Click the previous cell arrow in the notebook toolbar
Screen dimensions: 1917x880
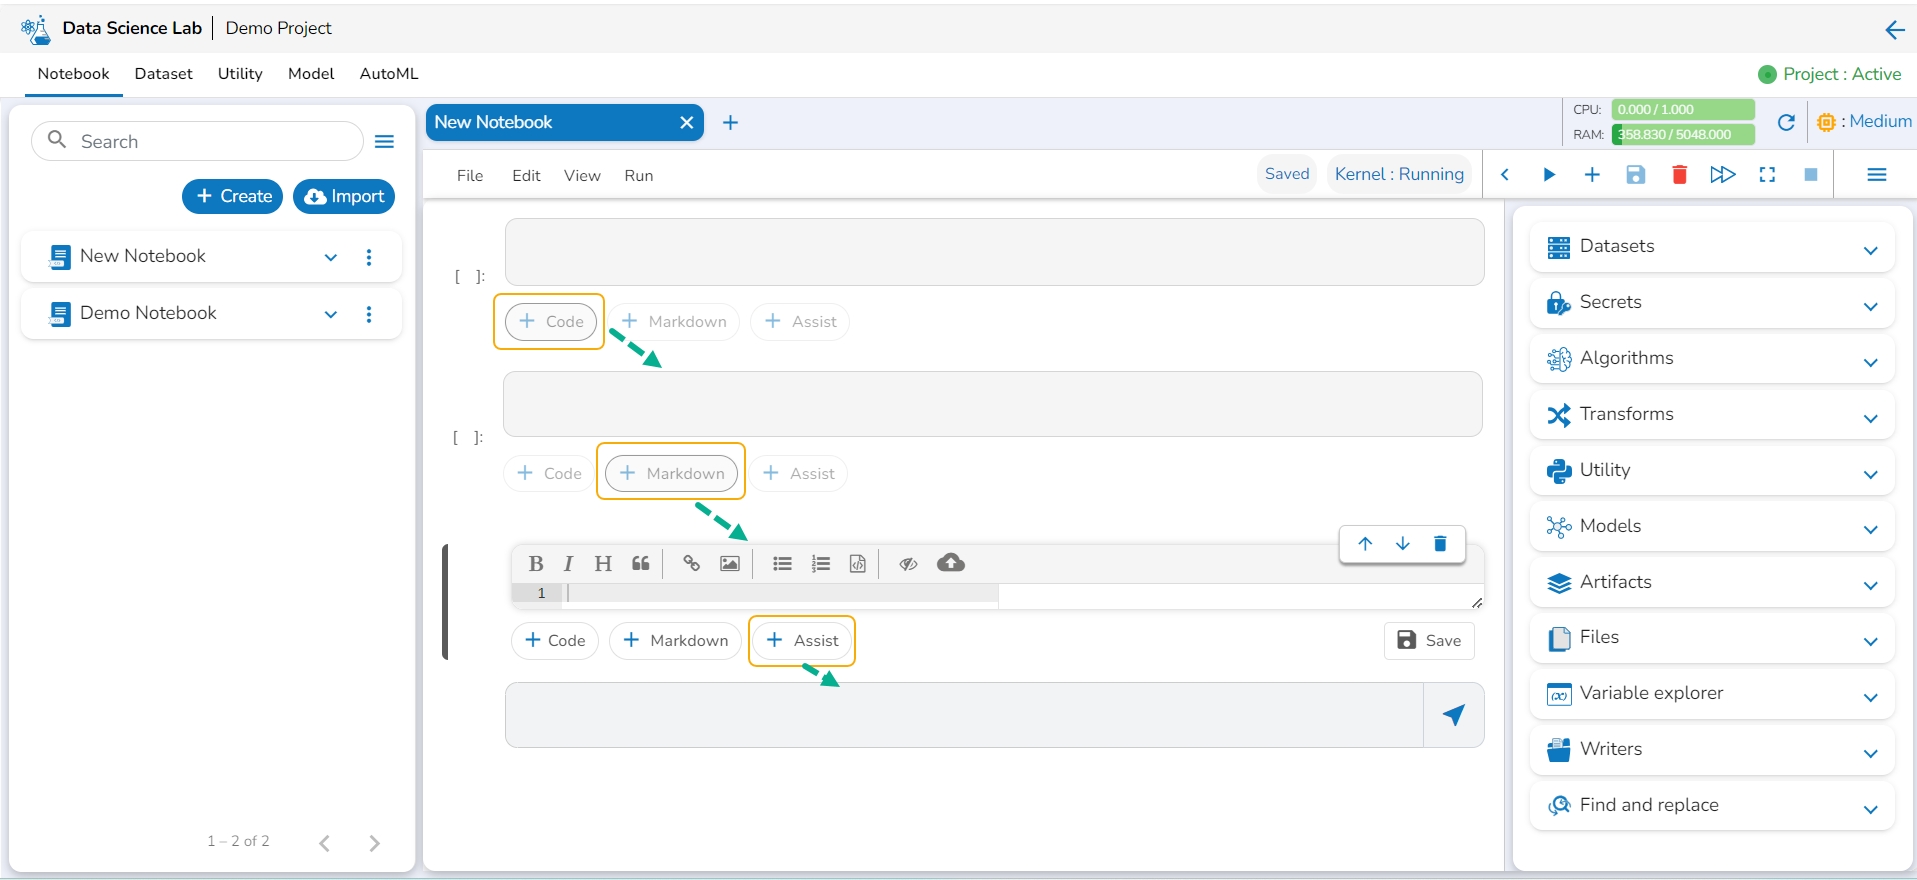click(1505, 175)
